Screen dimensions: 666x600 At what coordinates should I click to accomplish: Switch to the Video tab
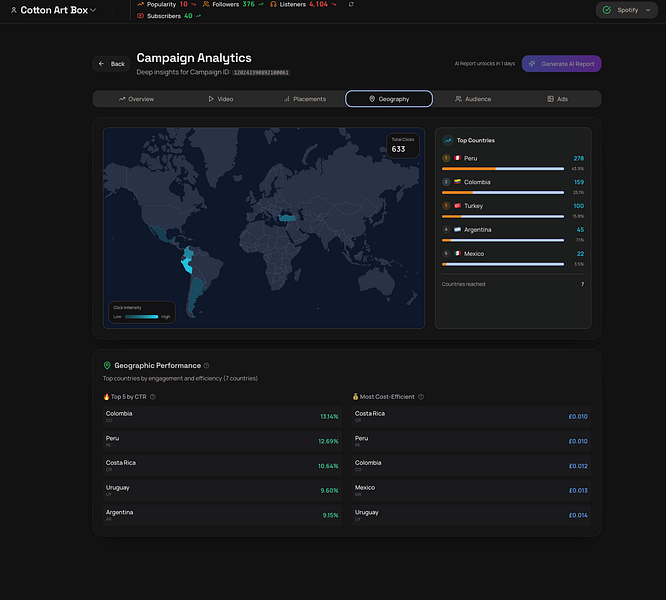220,99
